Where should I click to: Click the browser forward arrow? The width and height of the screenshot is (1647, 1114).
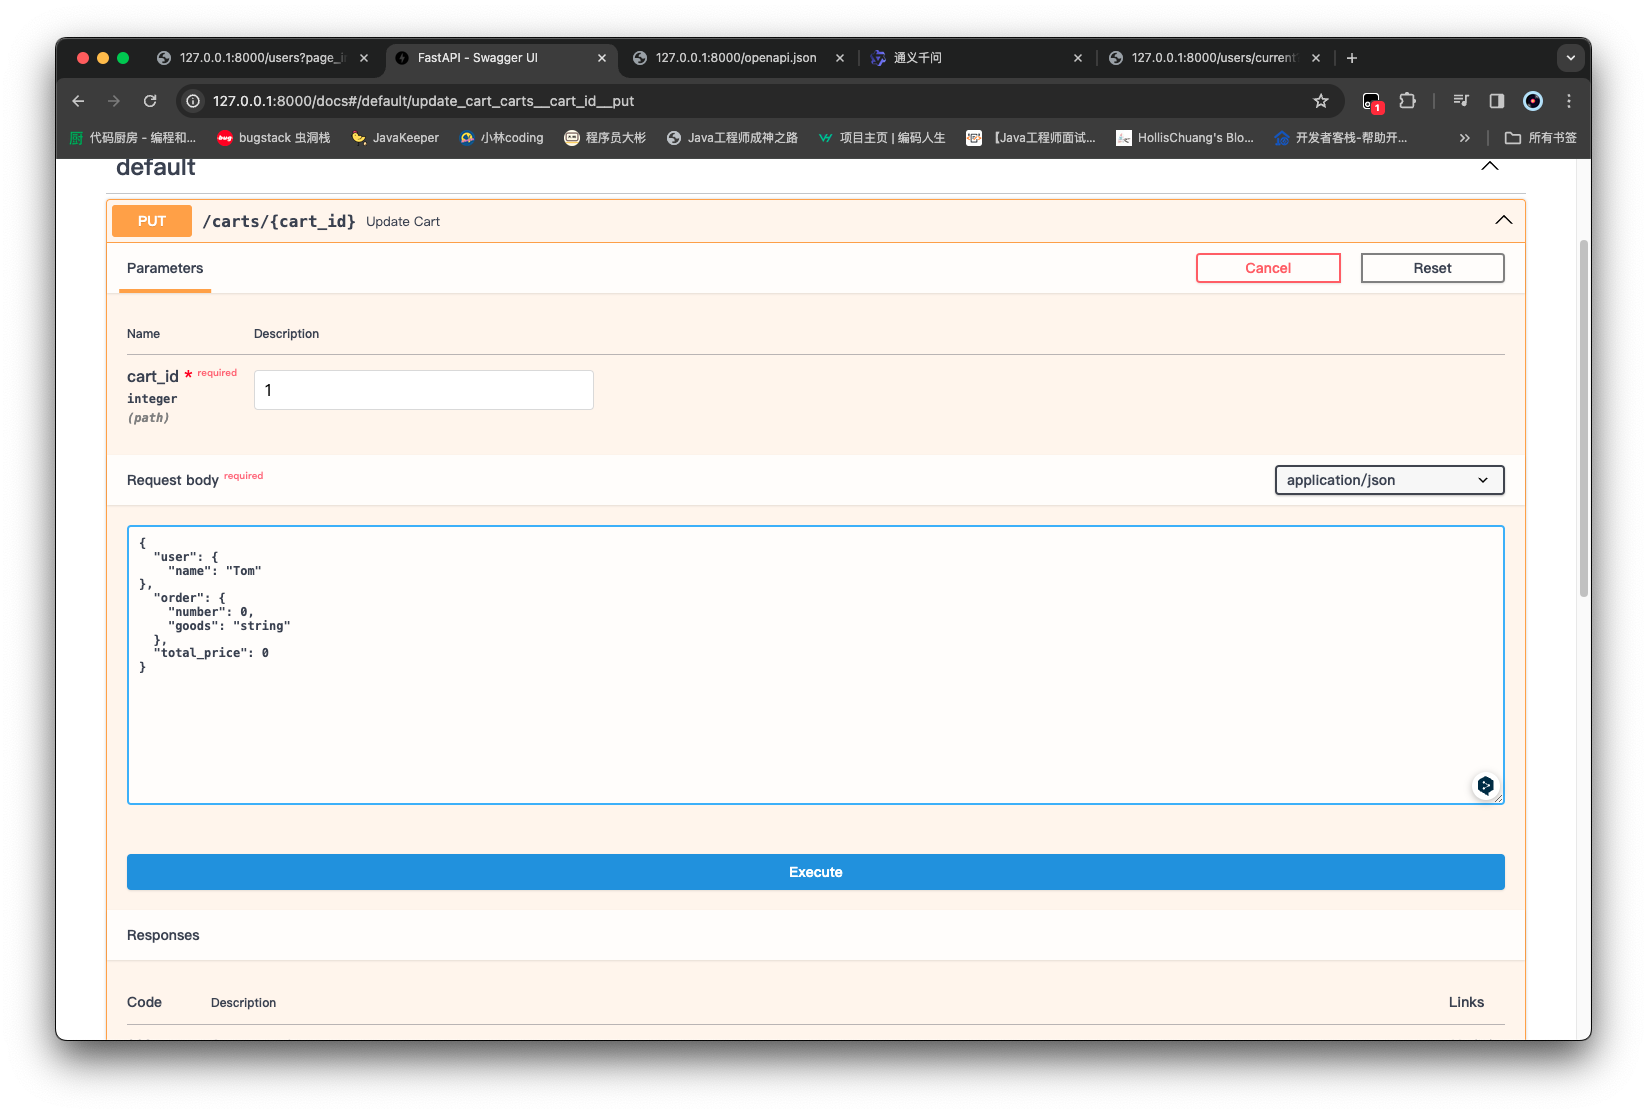[114, 101]
